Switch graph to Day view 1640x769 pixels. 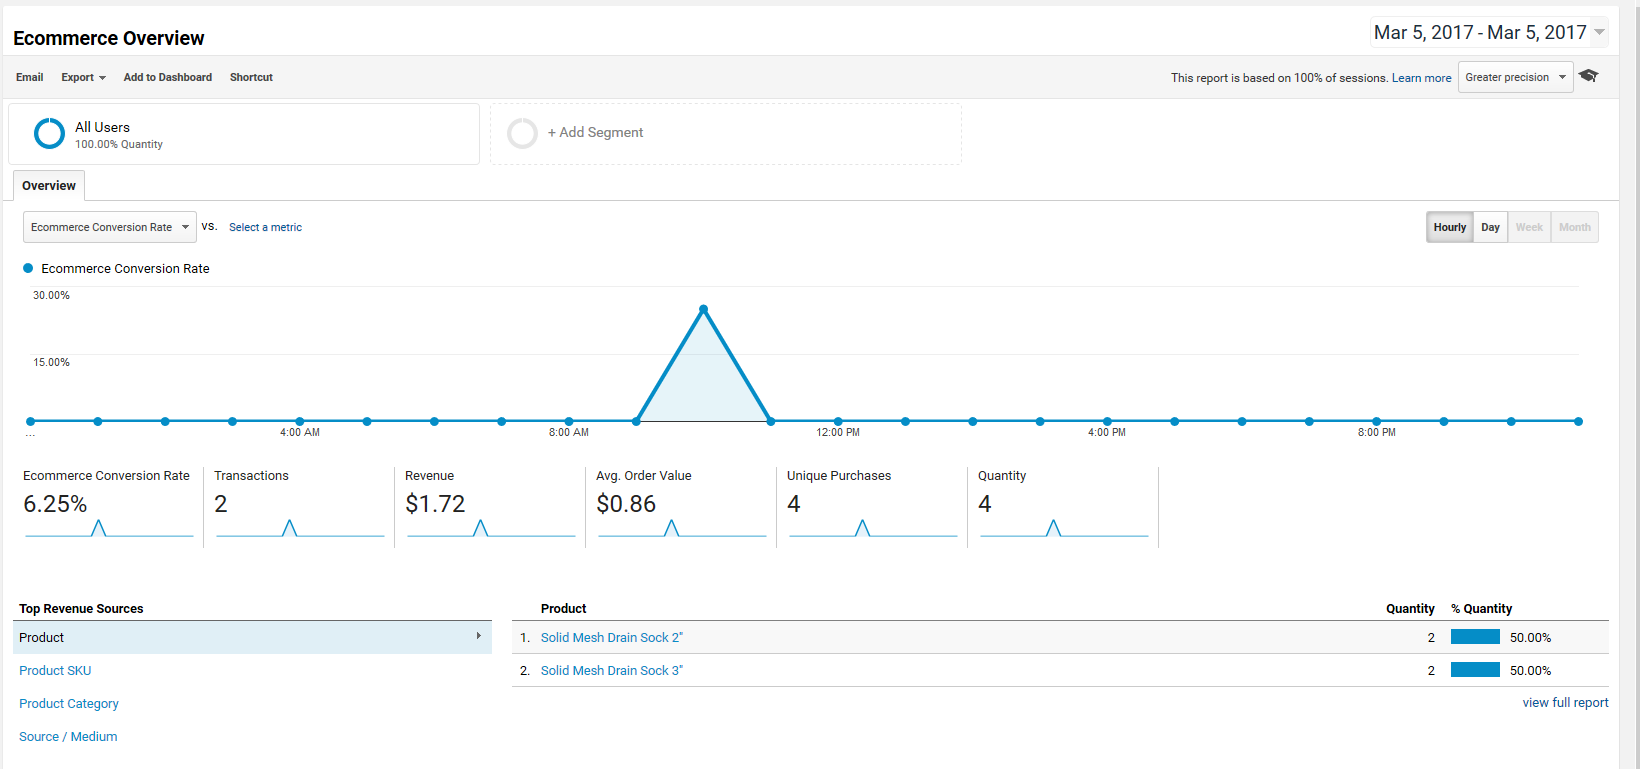click(1490, 227)
